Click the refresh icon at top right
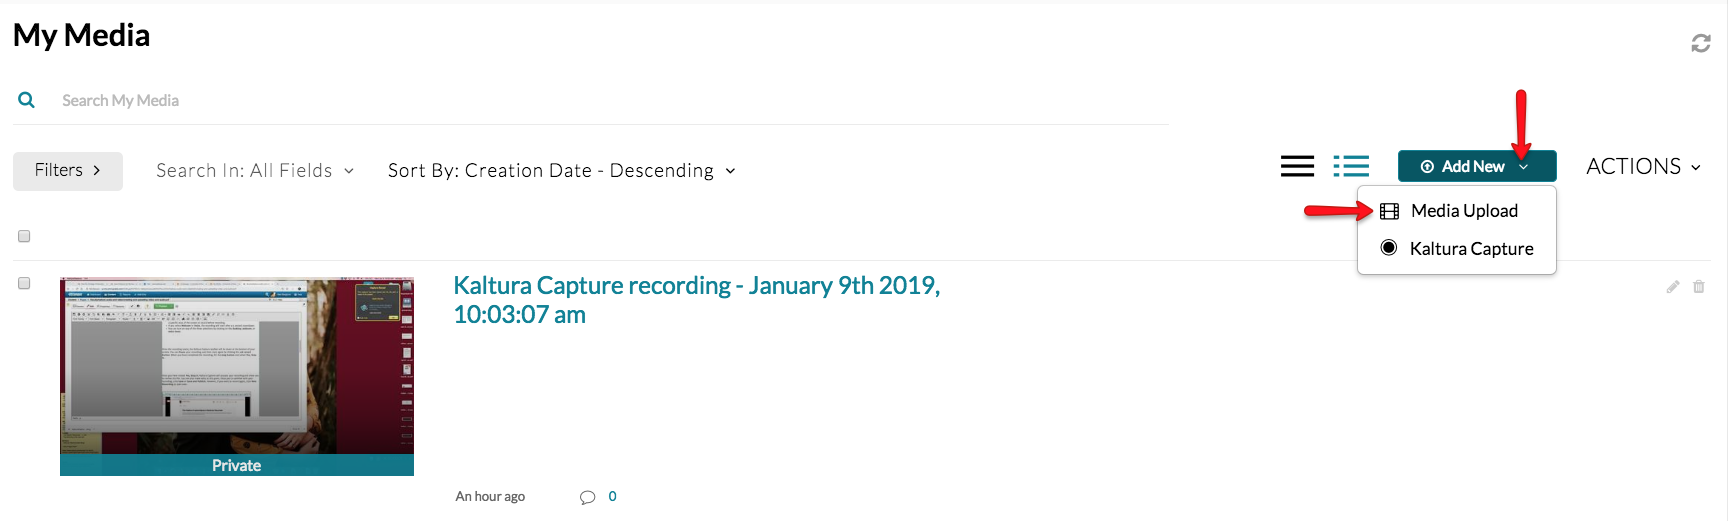This screenshot has width=1728, height=521. coord(1700,43)
